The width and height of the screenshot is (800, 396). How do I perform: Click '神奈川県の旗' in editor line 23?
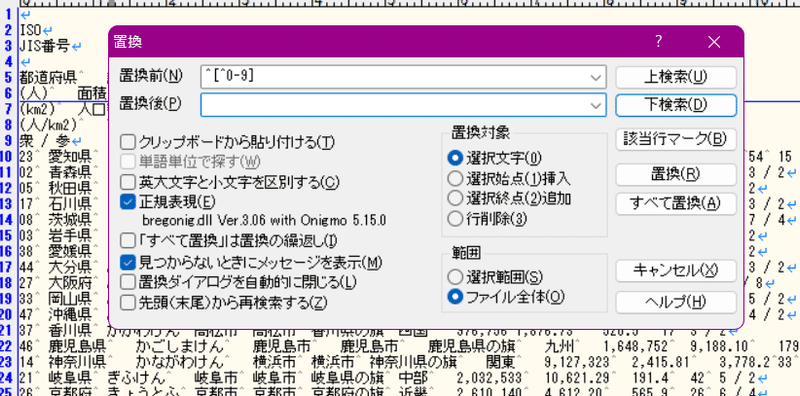(x=412, y=363)
